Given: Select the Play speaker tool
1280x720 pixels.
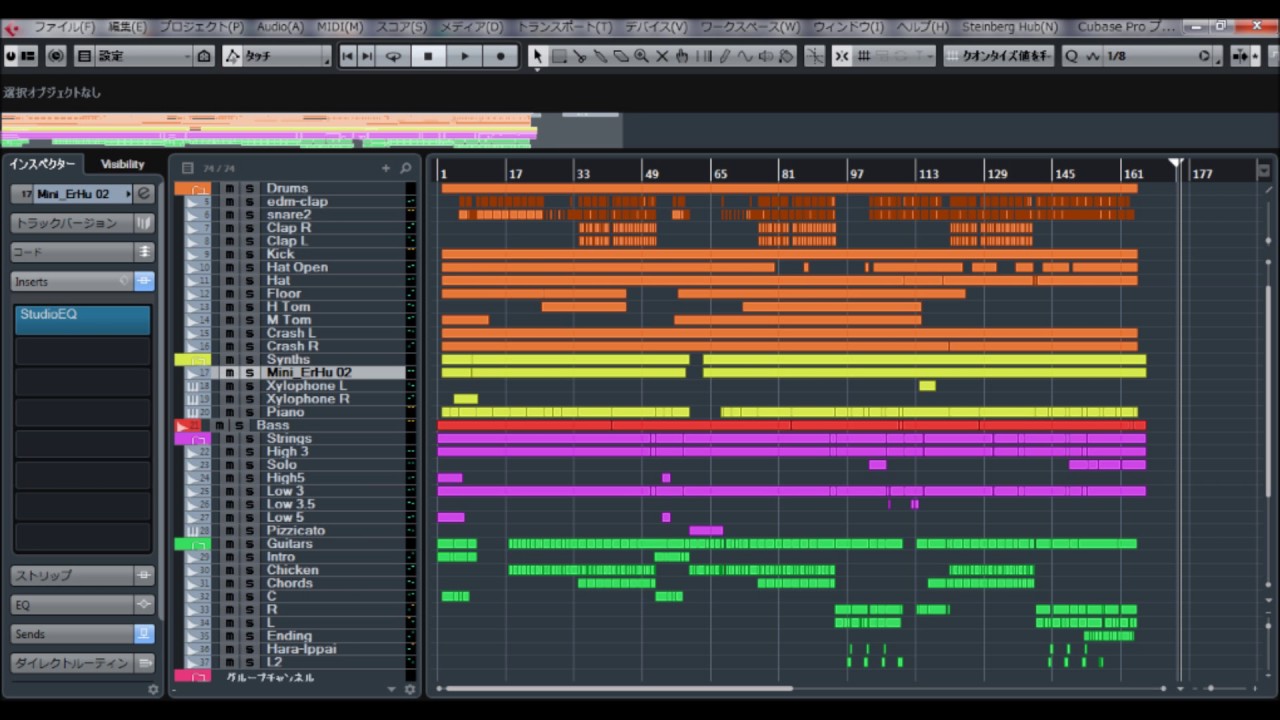Looking at the screenshot, I should point(766,57).
